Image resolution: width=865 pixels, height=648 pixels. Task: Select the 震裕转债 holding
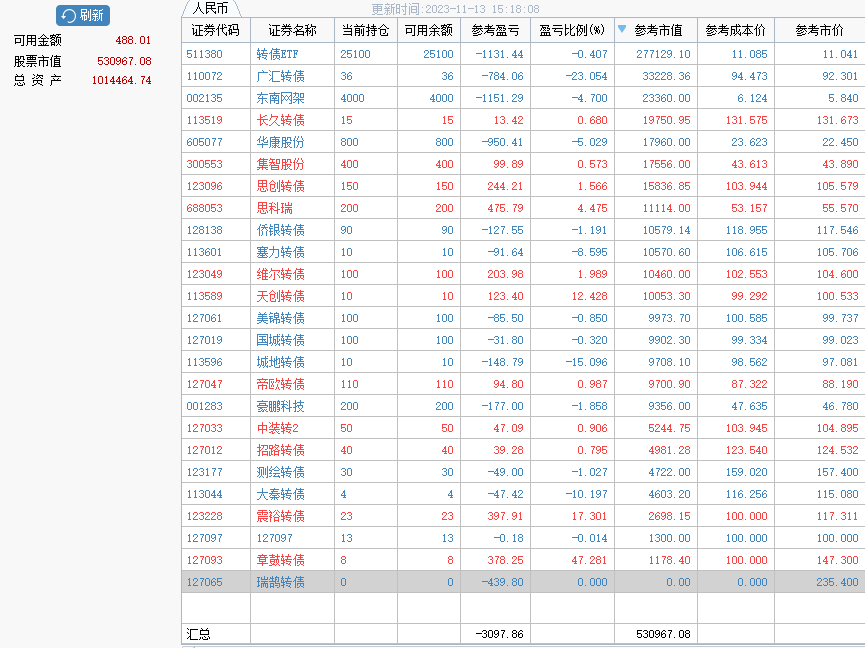click(280, 516)
